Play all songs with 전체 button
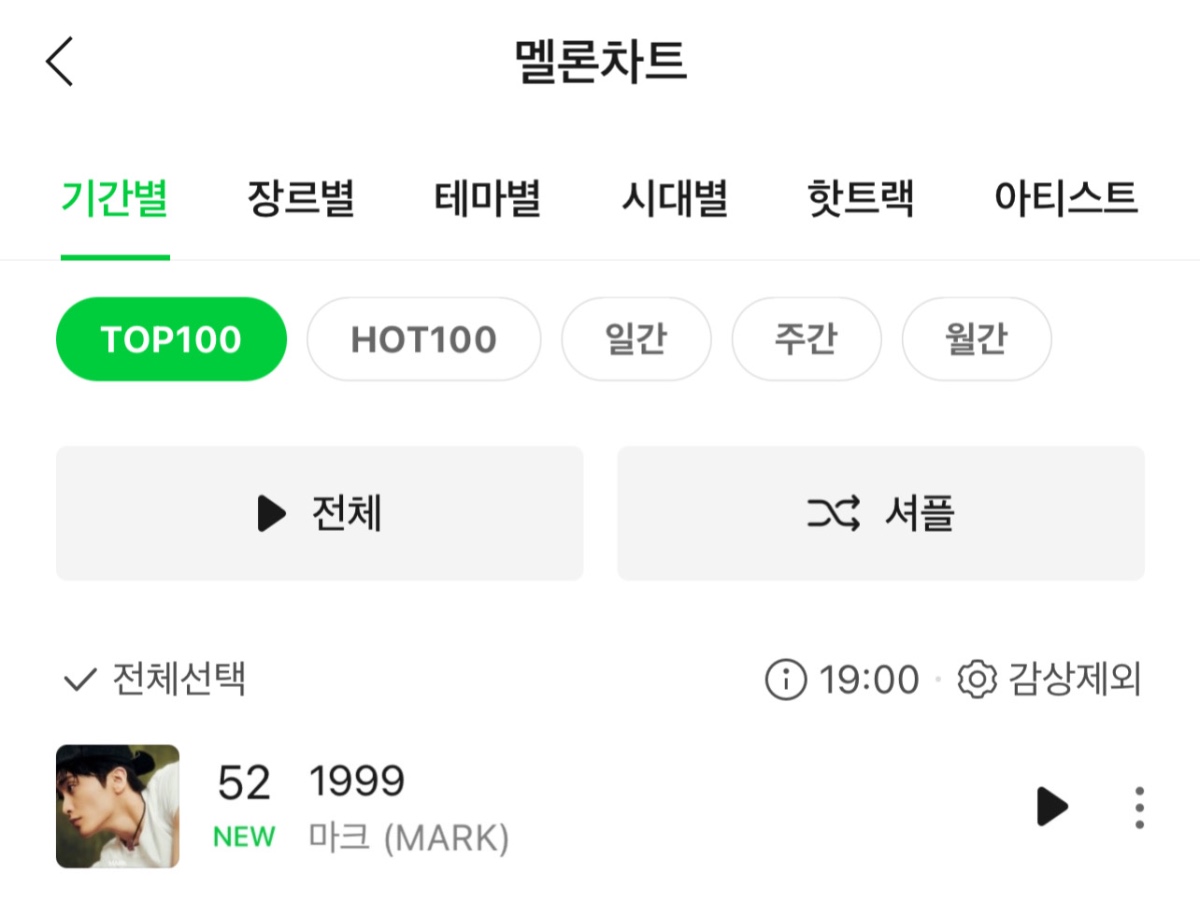 (x=319, y=513)
